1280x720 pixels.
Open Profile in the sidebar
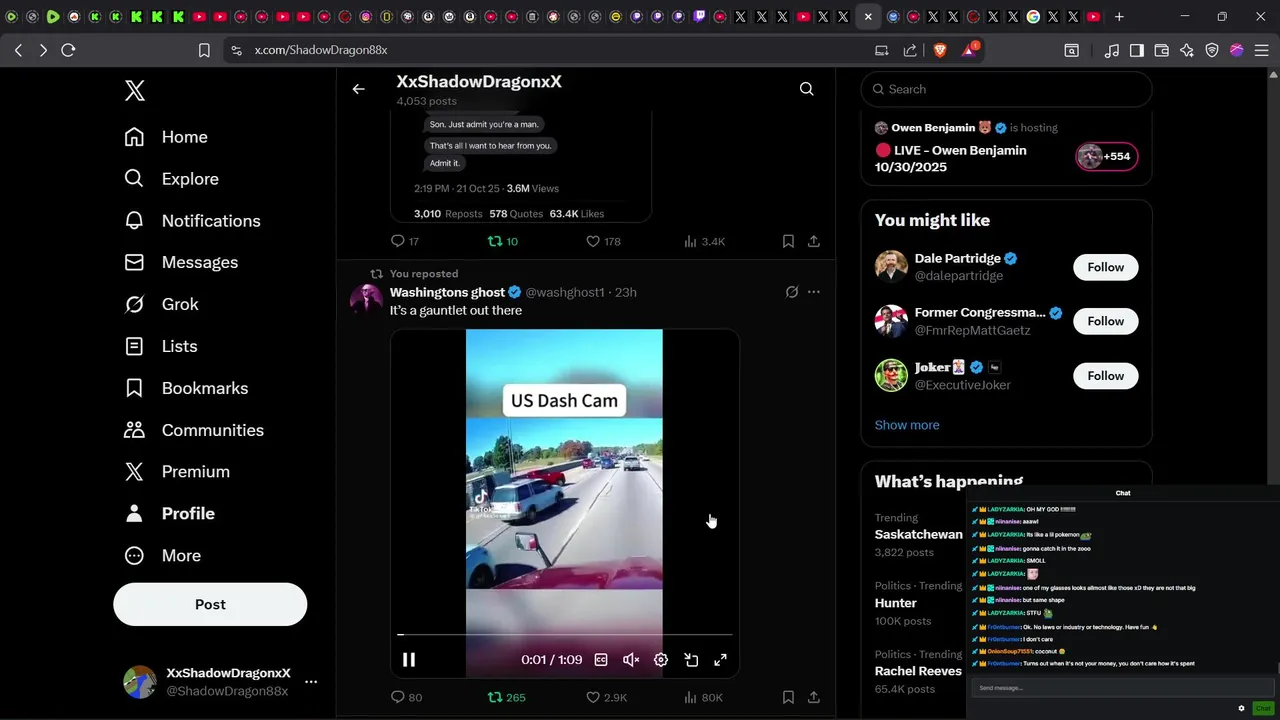tap(169, 513)
